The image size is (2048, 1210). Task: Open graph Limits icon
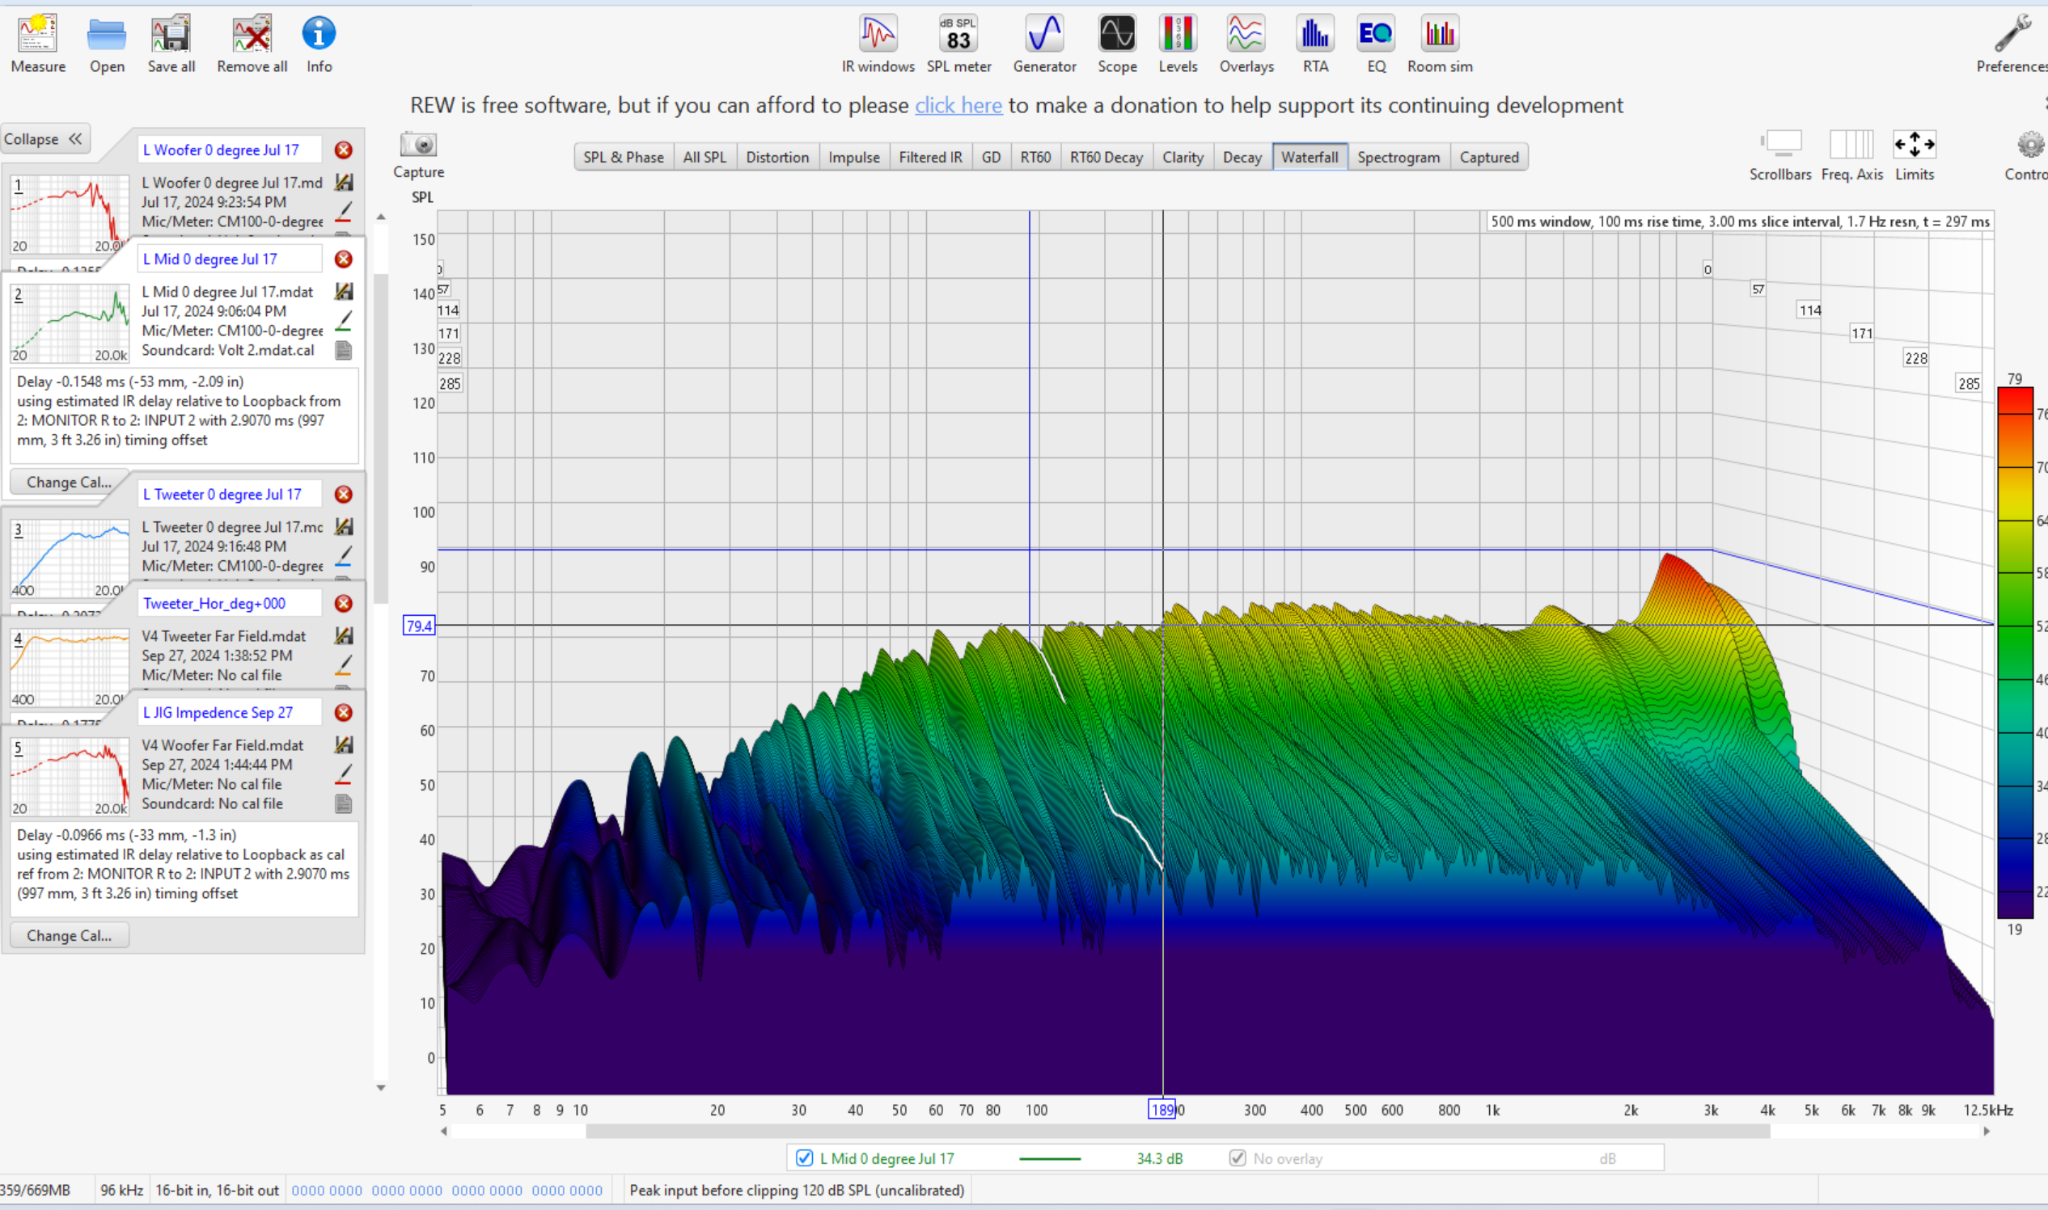click(x=1914, y=144)
